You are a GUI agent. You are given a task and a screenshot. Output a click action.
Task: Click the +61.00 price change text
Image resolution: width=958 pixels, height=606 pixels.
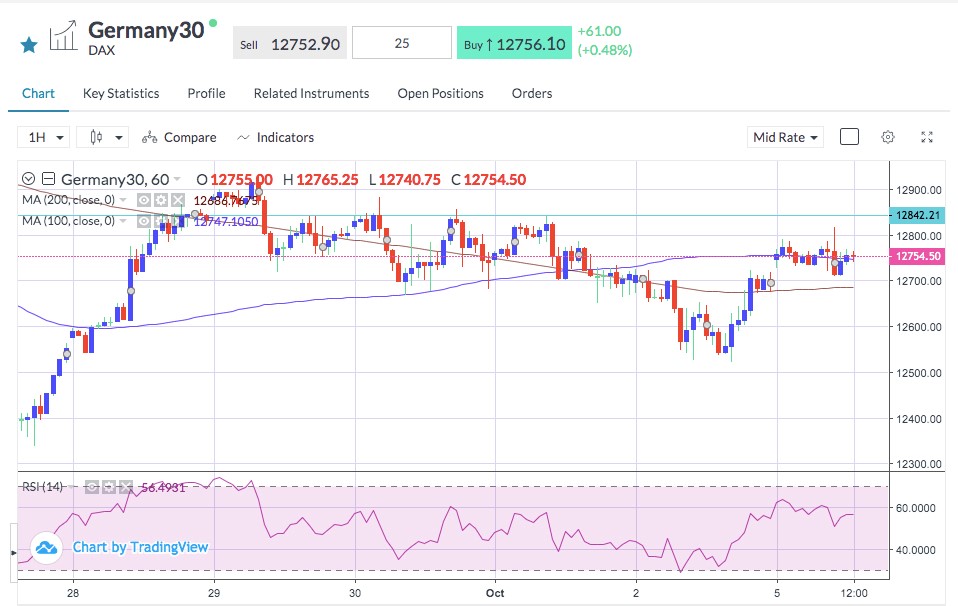point(599,31)
